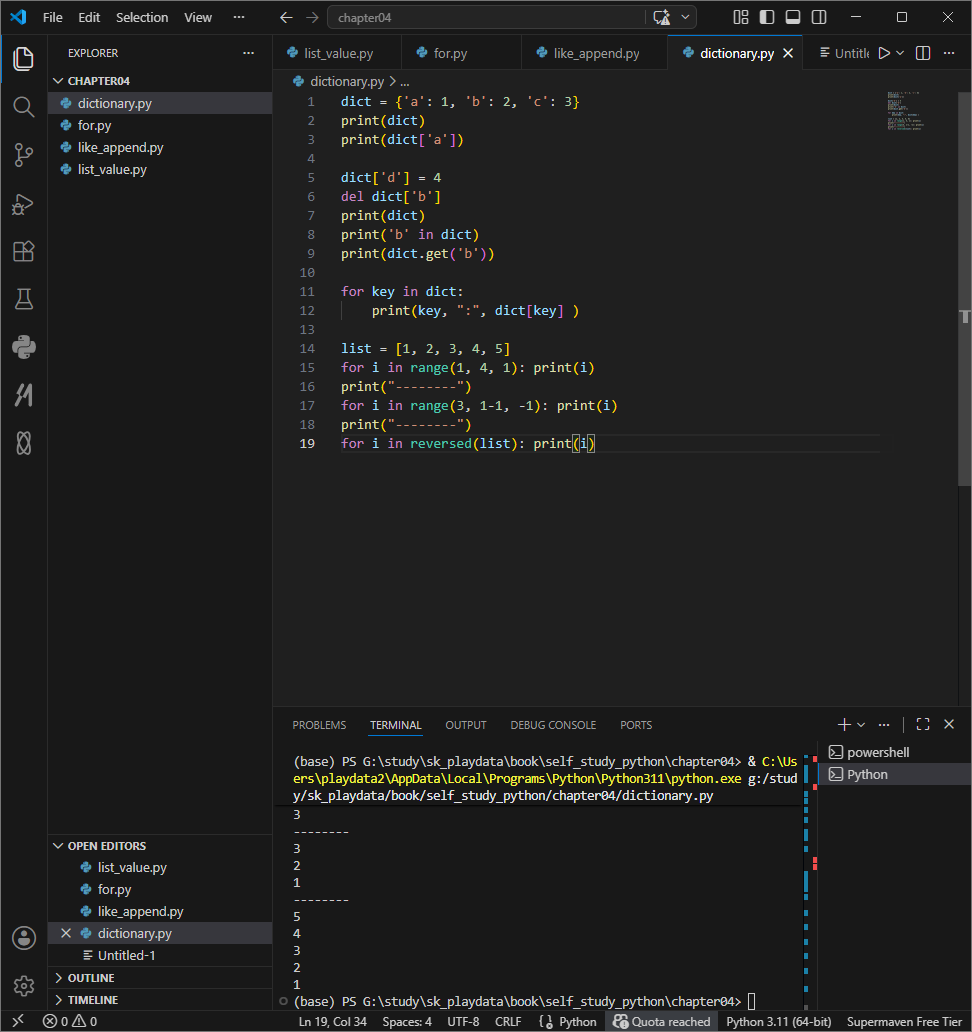This screenshot has width=972, height=1032.
Task: Open the Search view in activity bar
Action: click(x=24, y=107)
